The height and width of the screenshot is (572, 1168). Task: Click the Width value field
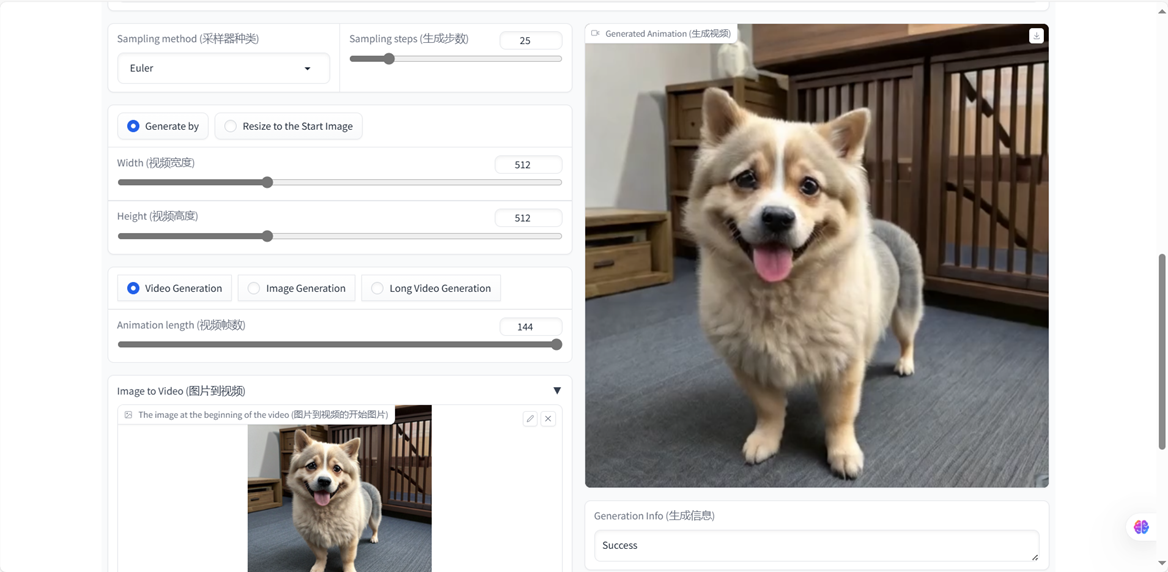(x=528, y=165)
